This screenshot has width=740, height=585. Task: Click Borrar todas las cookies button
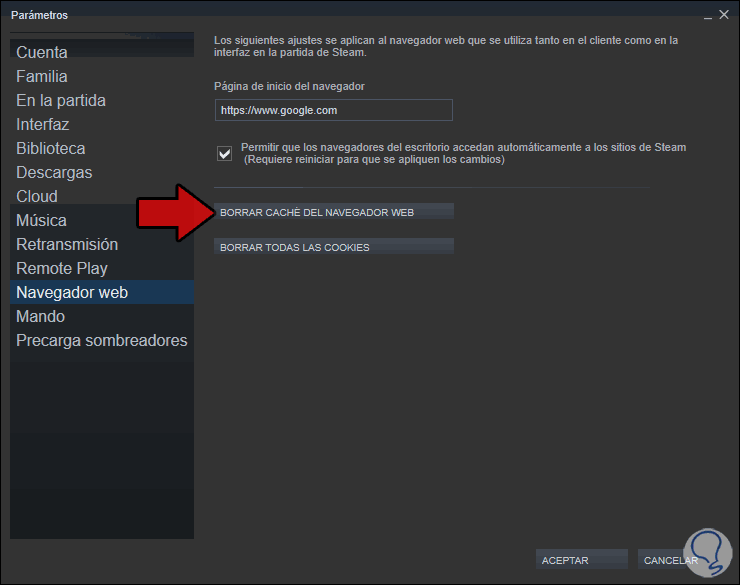click(x=334, y=247)
